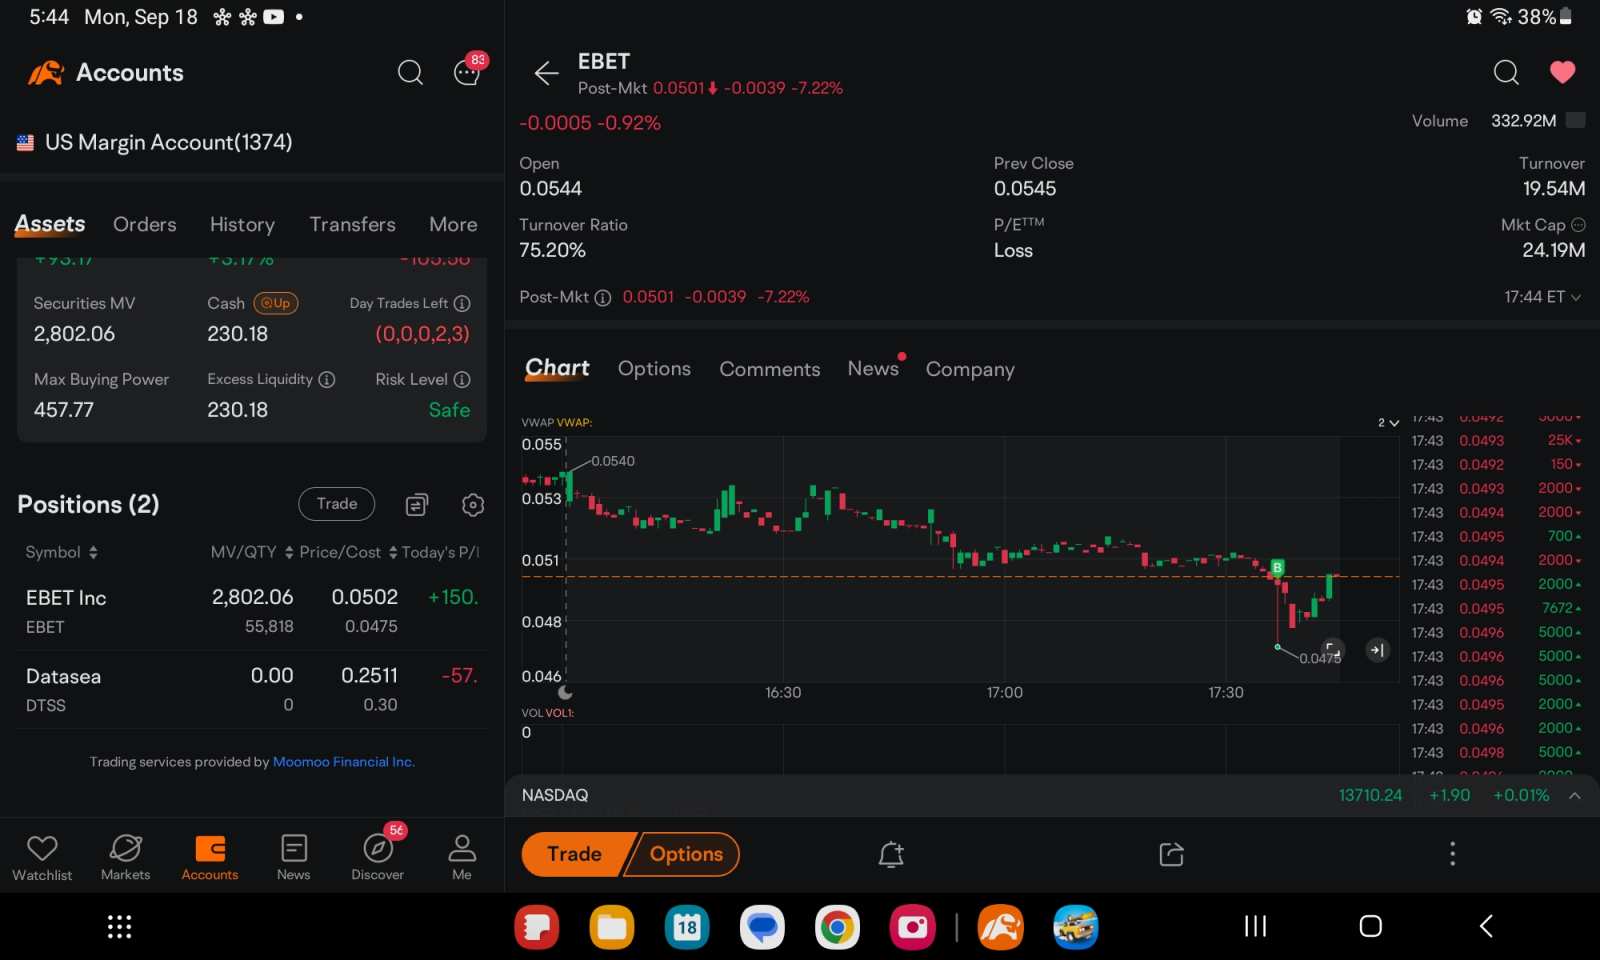Open Datasea DTSS position row
Viewport: 1600px width, 960px height.
[x=252, y=690]
